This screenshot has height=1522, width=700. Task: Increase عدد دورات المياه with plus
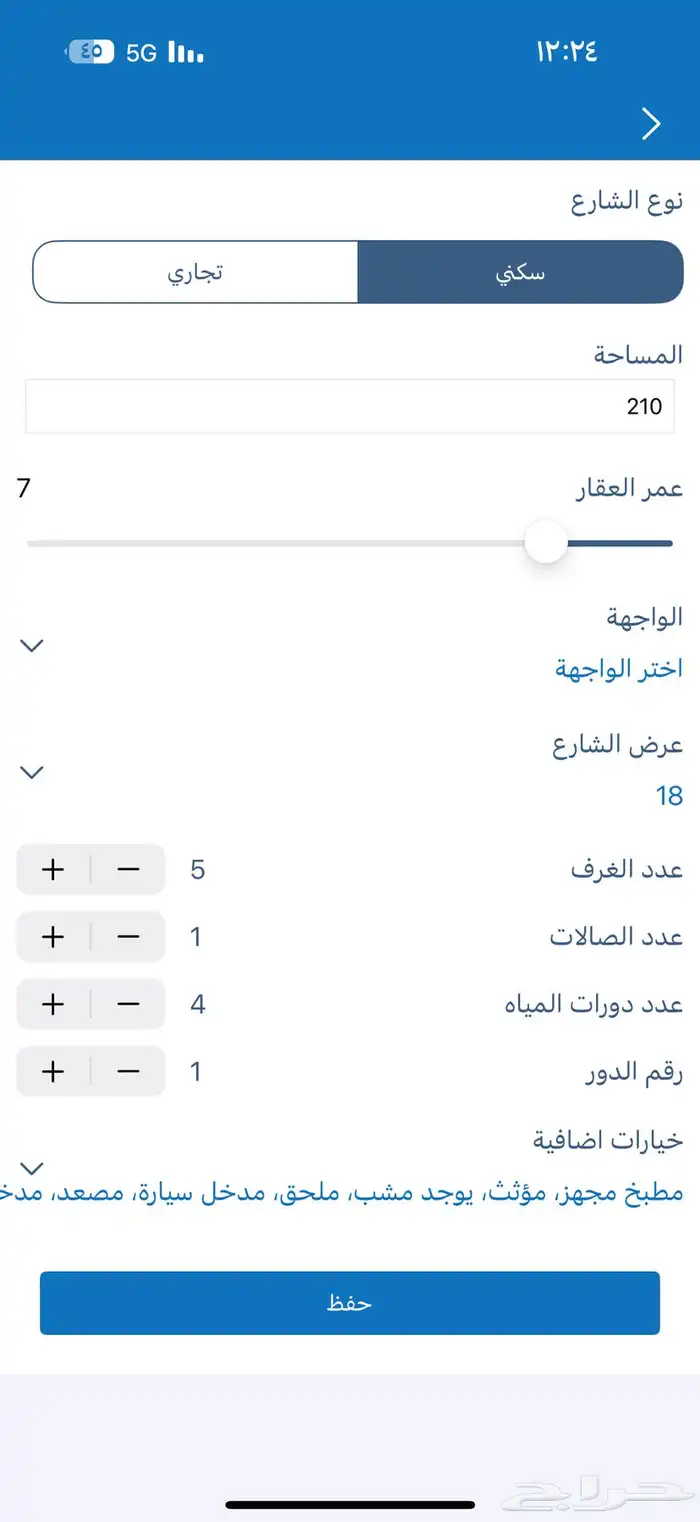tap(52, 1004)
